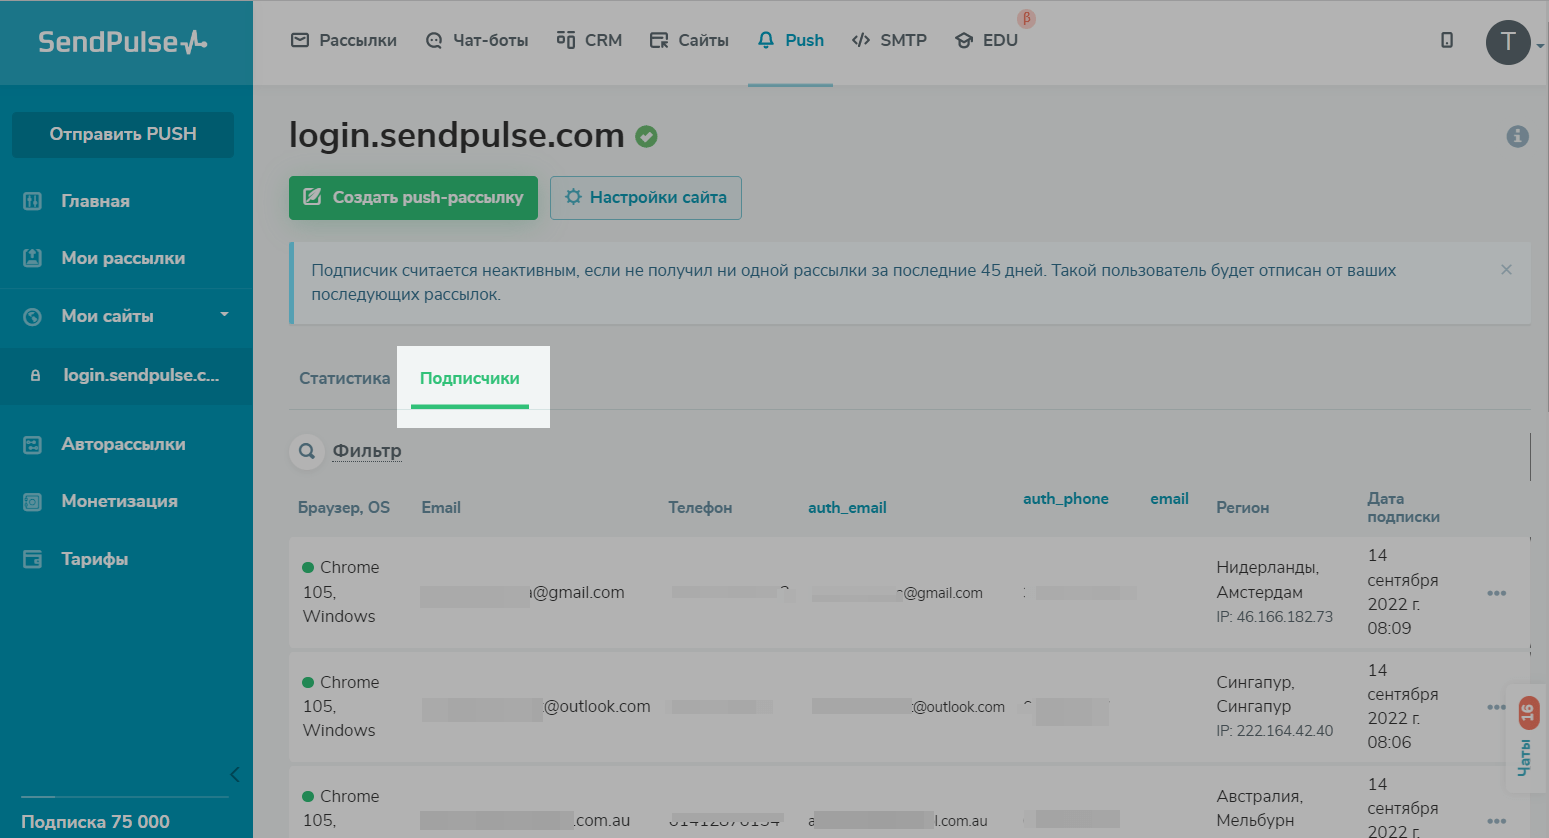Click the auth_phone column header
The image size is (1549, 838).
click(x=1066, y=499)
